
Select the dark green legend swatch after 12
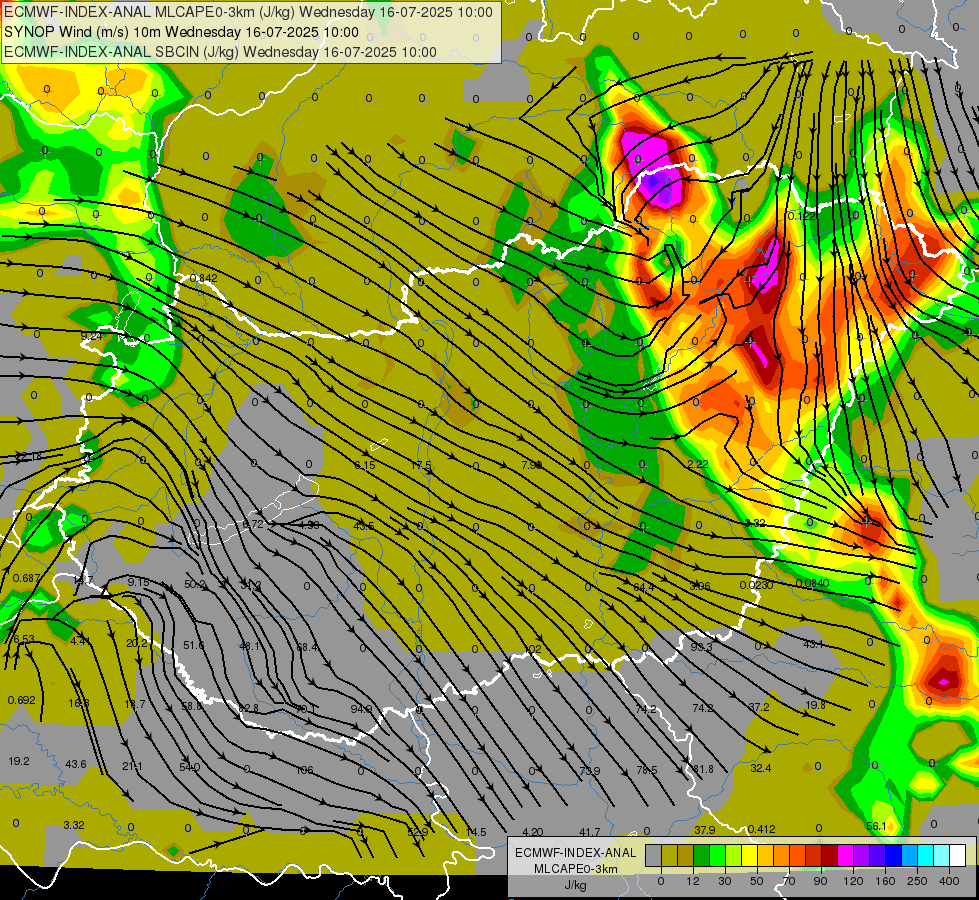701,856
